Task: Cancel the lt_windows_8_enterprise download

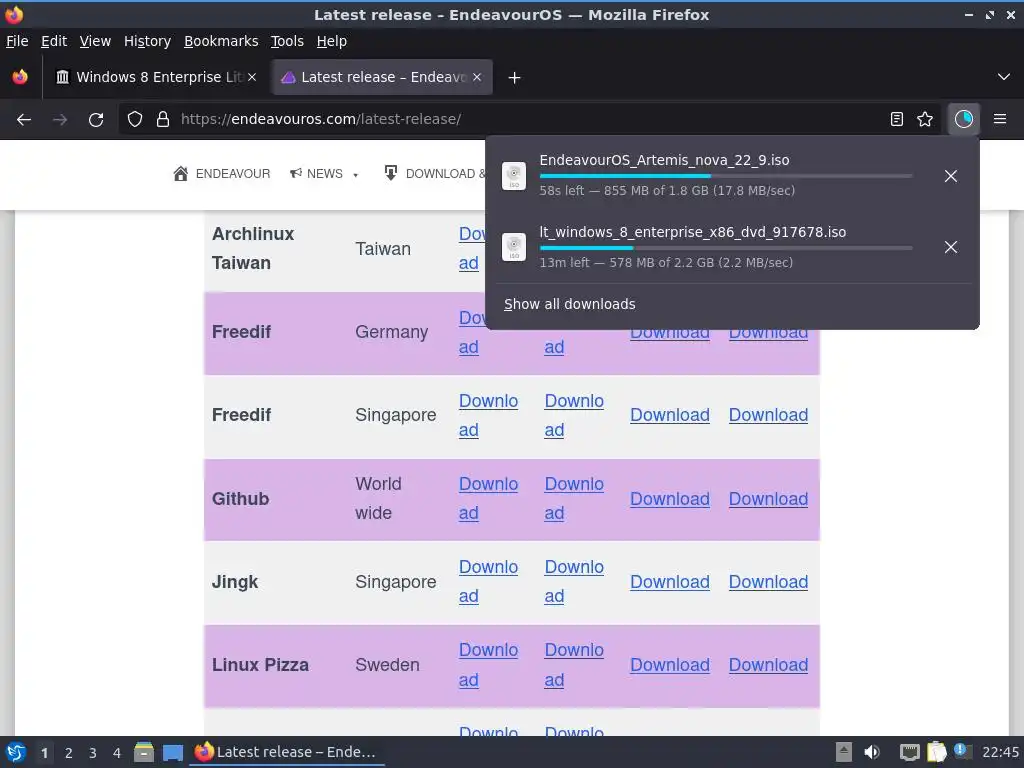Action: point(951,247)
